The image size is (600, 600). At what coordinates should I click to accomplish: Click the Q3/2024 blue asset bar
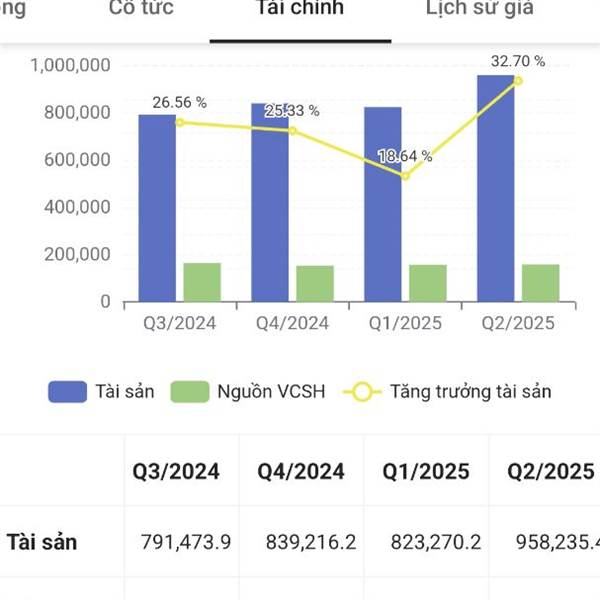coord(157,208)
